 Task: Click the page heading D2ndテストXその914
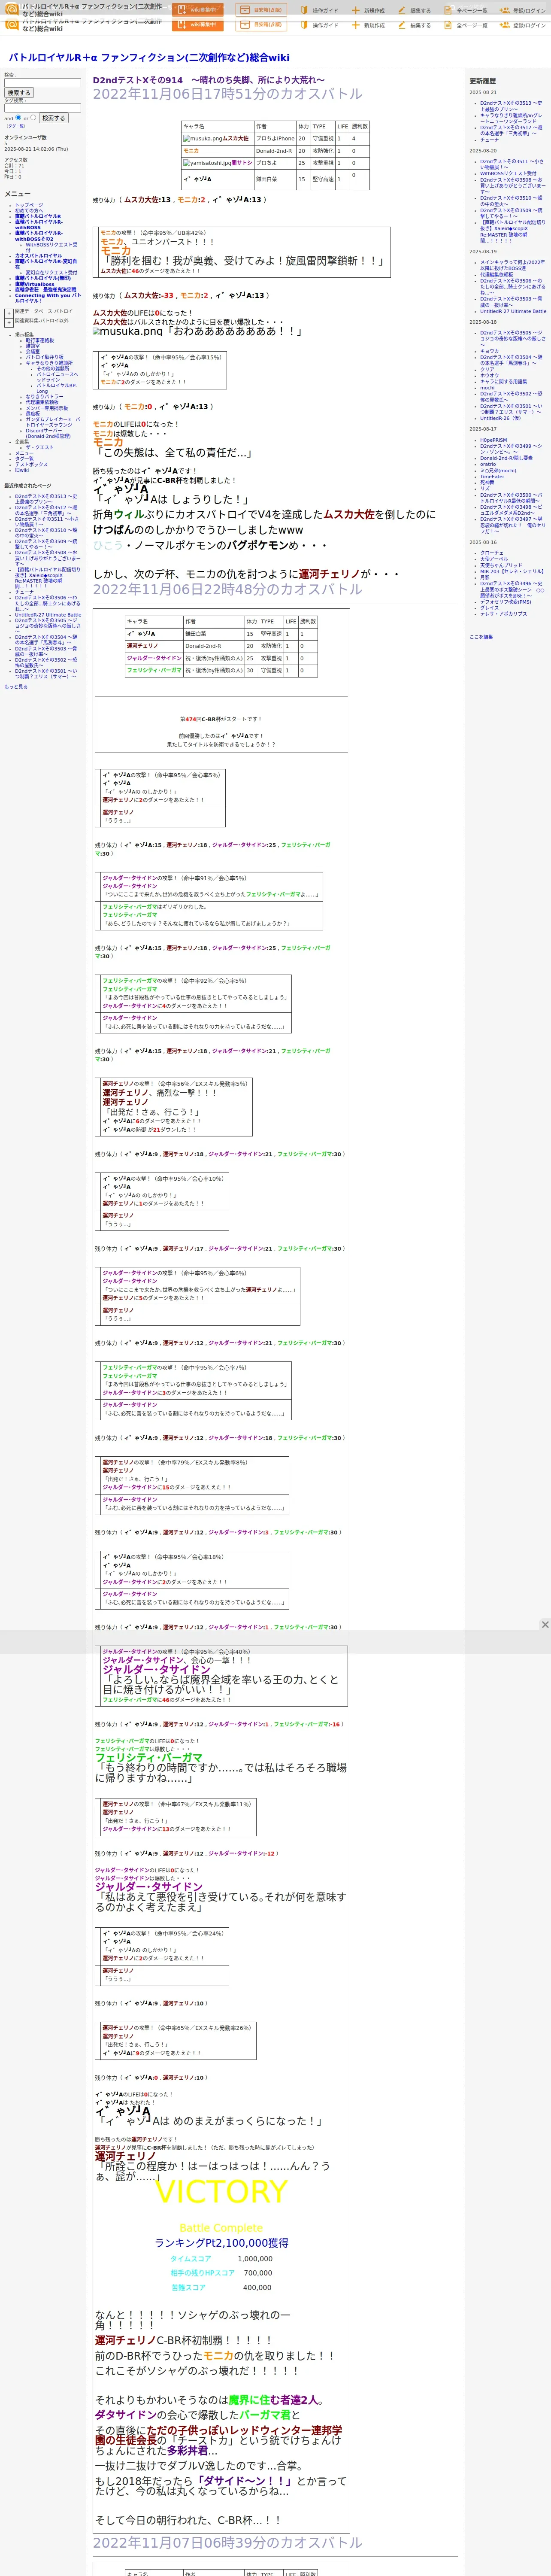point(208,80)
